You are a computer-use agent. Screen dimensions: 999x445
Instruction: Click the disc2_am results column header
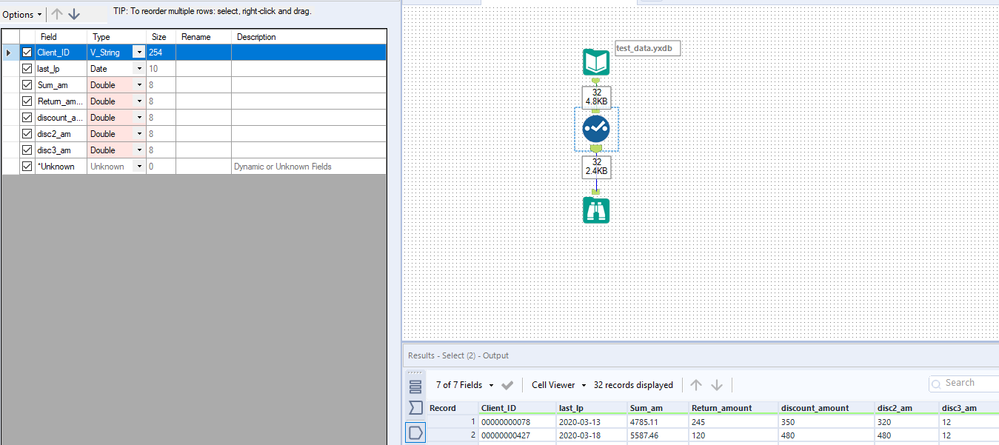point(905,408)
